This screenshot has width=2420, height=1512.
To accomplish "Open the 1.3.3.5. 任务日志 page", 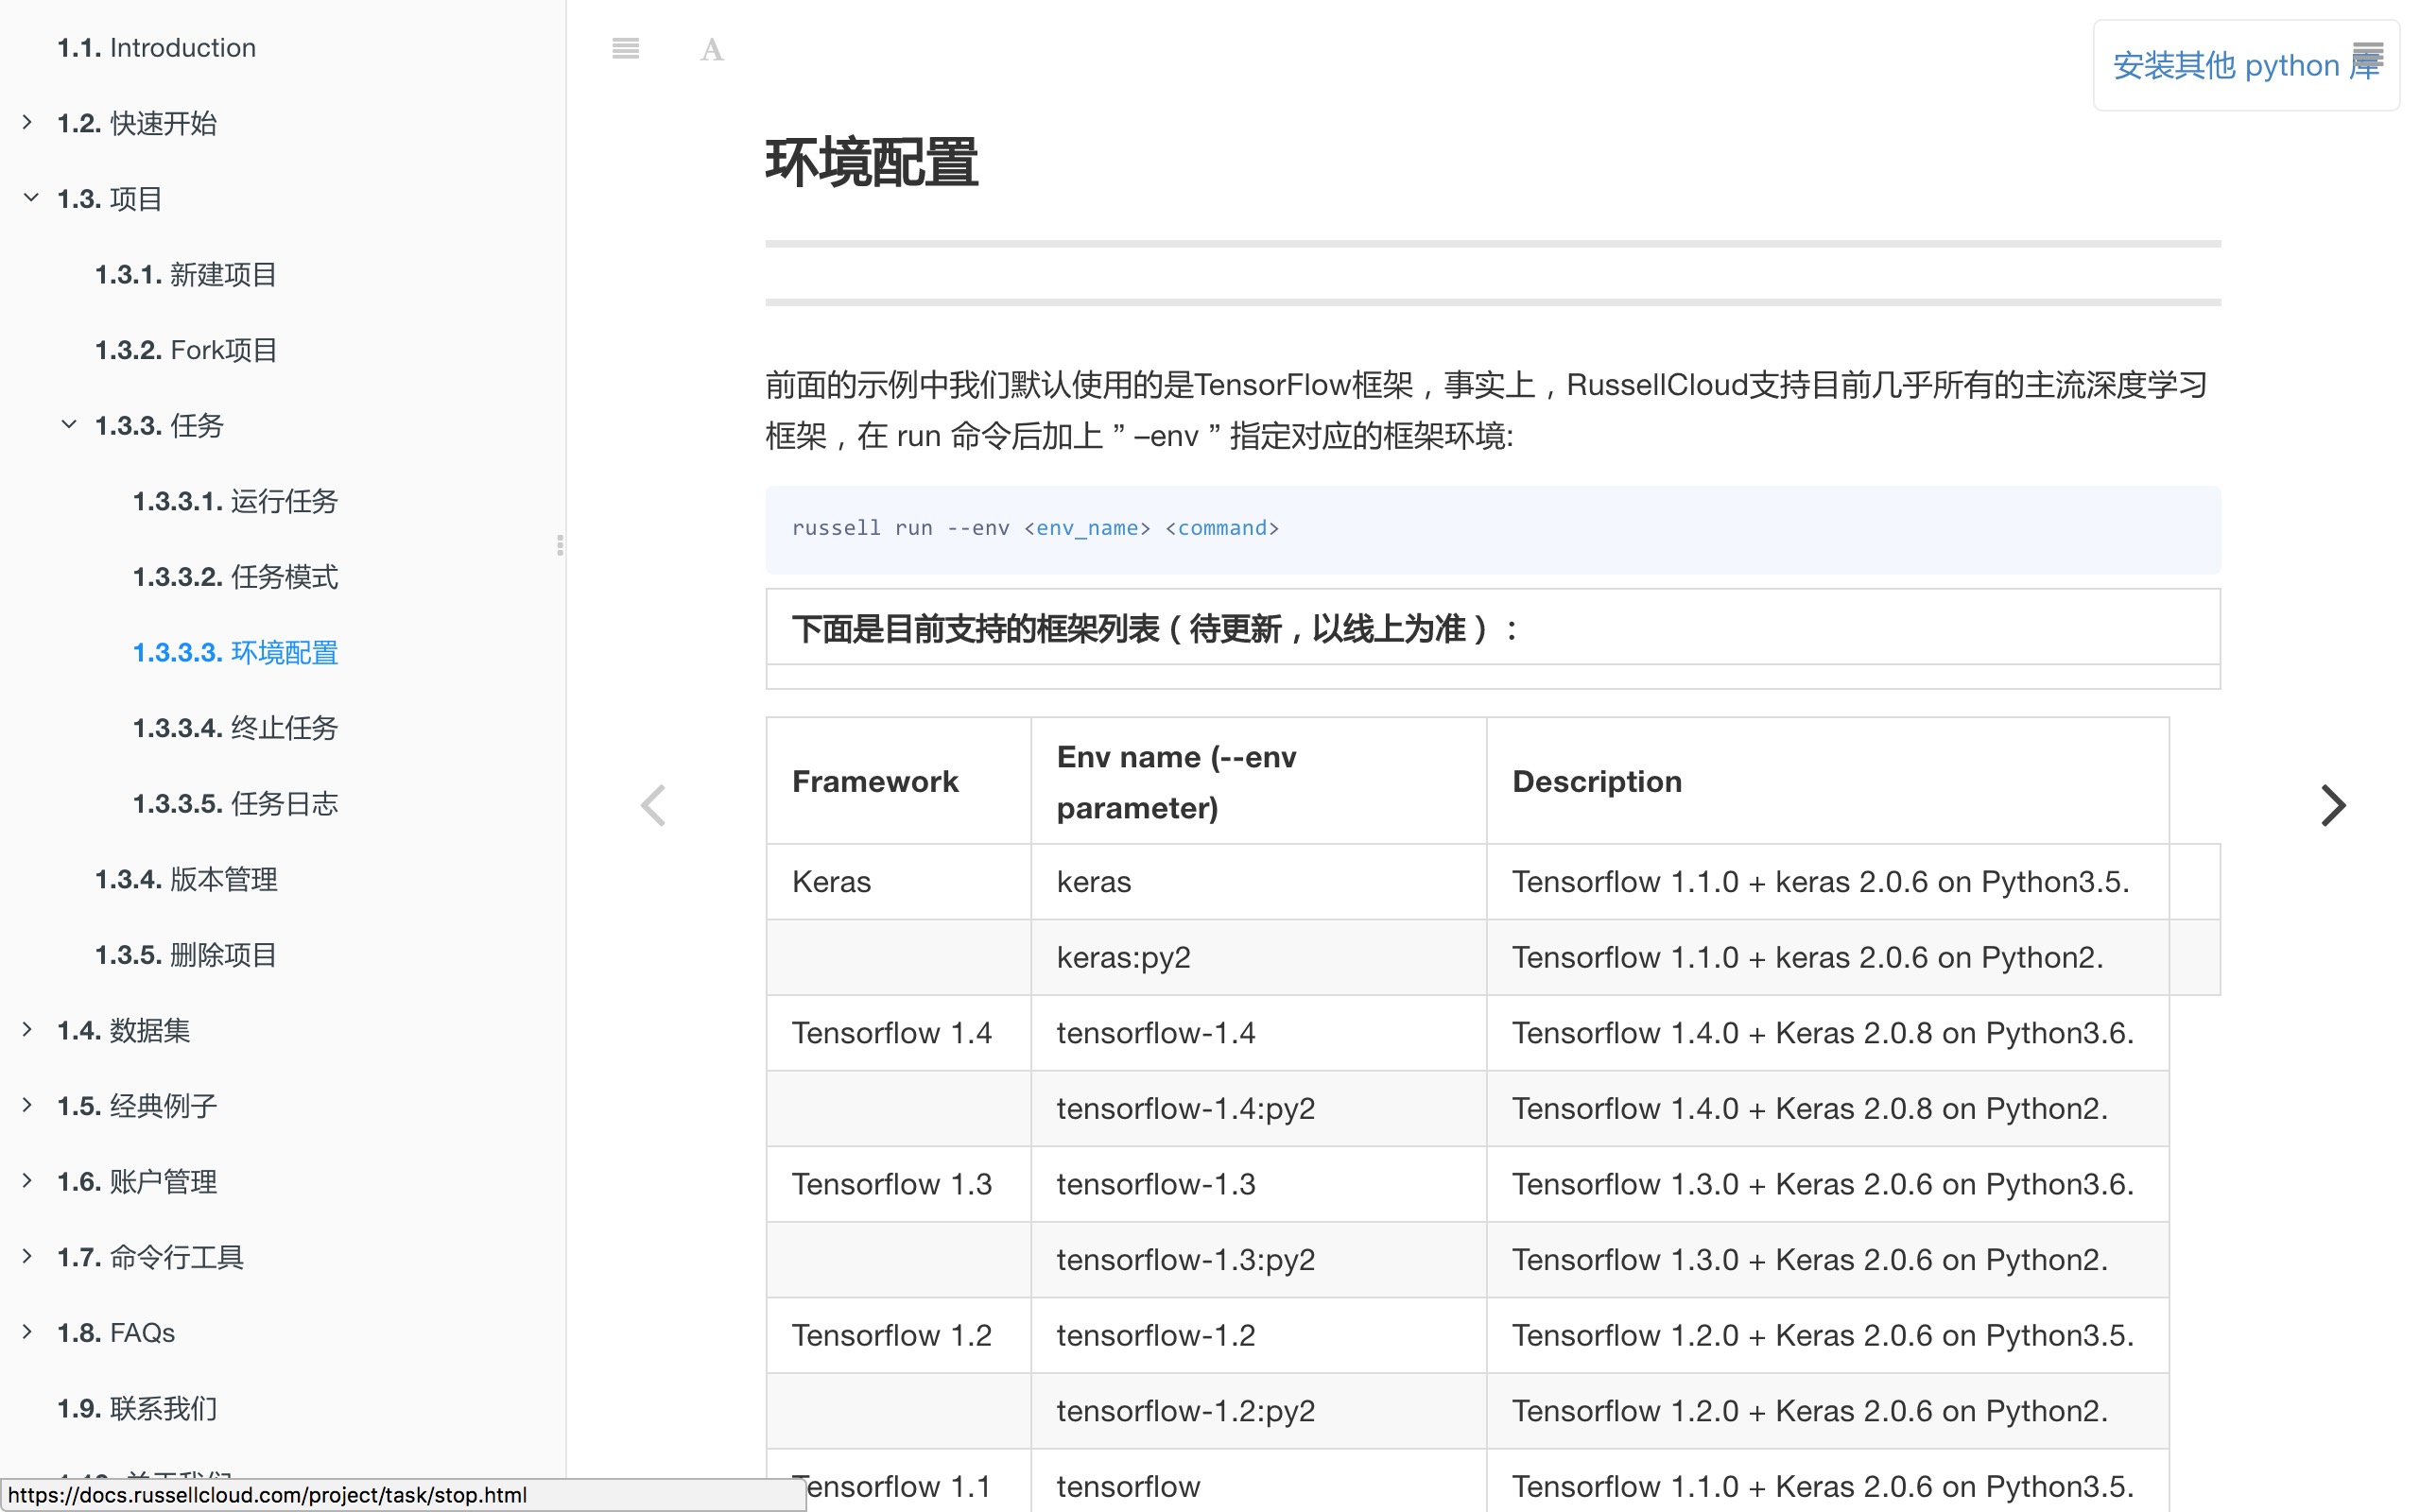I will point(235,804).
